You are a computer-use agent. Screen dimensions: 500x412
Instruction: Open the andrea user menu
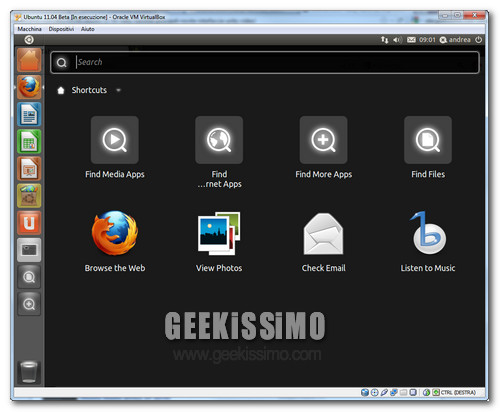[x=455, y=40]
